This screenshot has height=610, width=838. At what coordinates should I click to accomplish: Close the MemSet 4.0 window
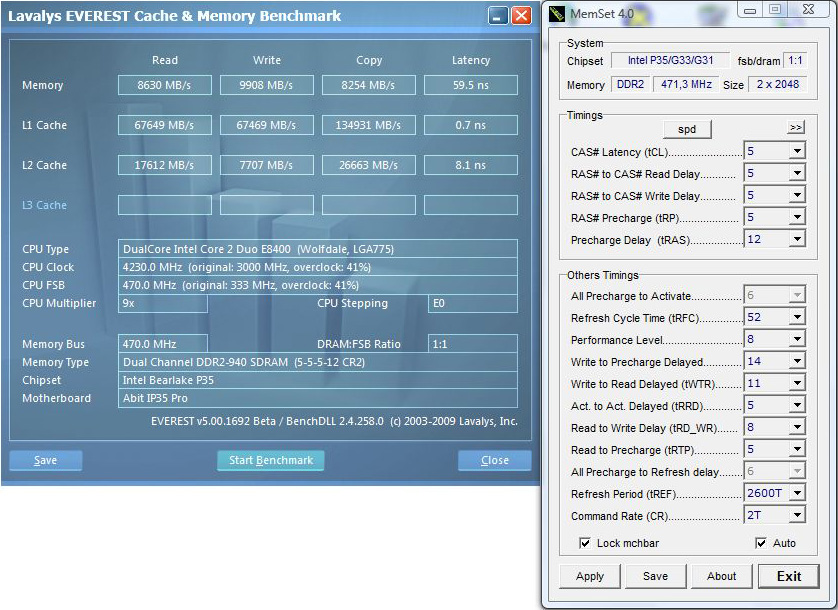[808, 10]
